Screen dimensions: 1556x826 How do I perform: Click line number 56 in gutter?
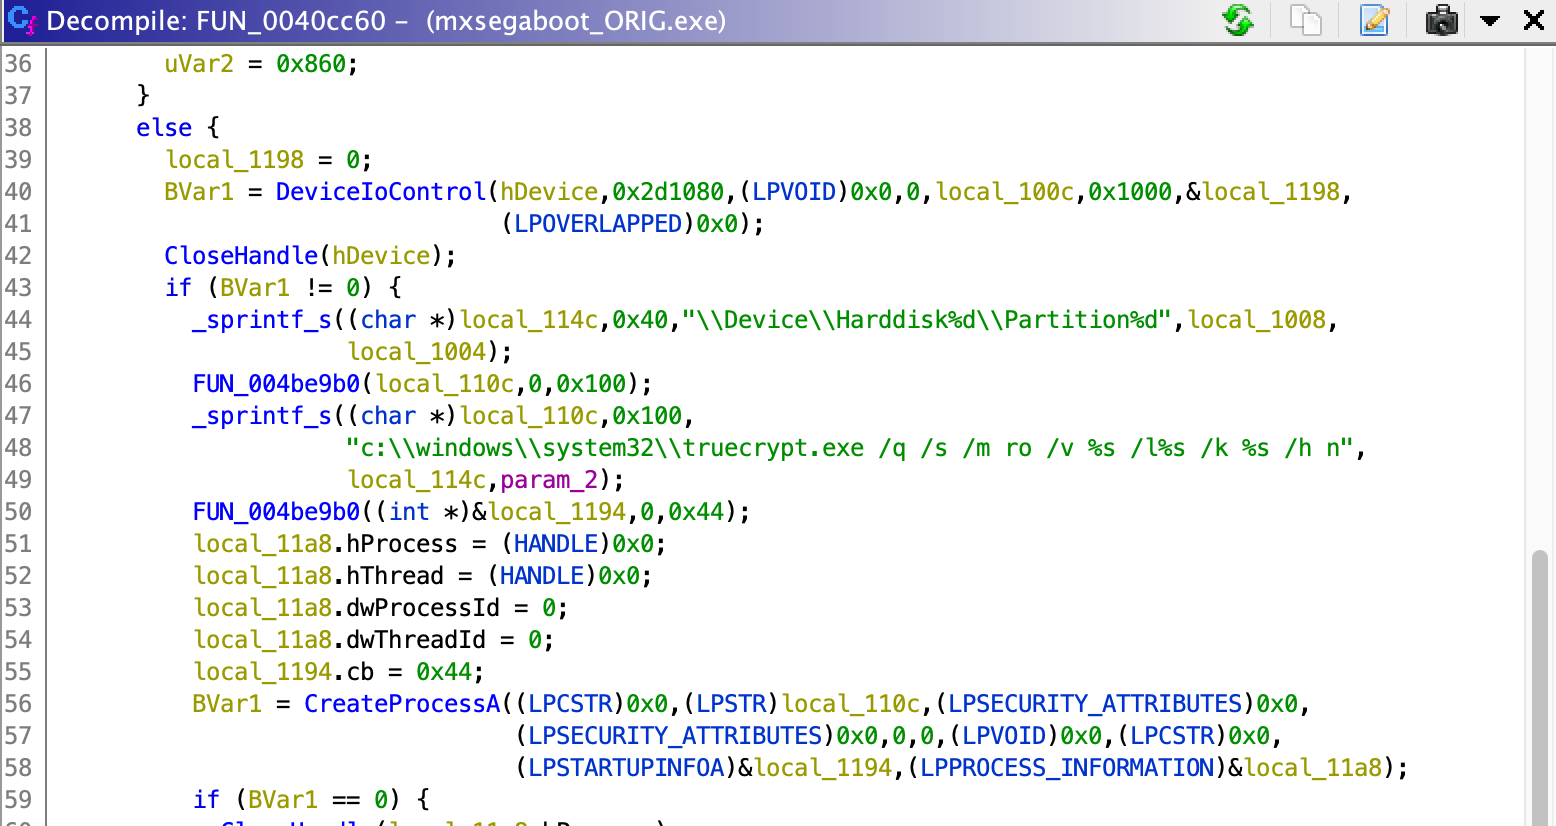tap(19, 703)
